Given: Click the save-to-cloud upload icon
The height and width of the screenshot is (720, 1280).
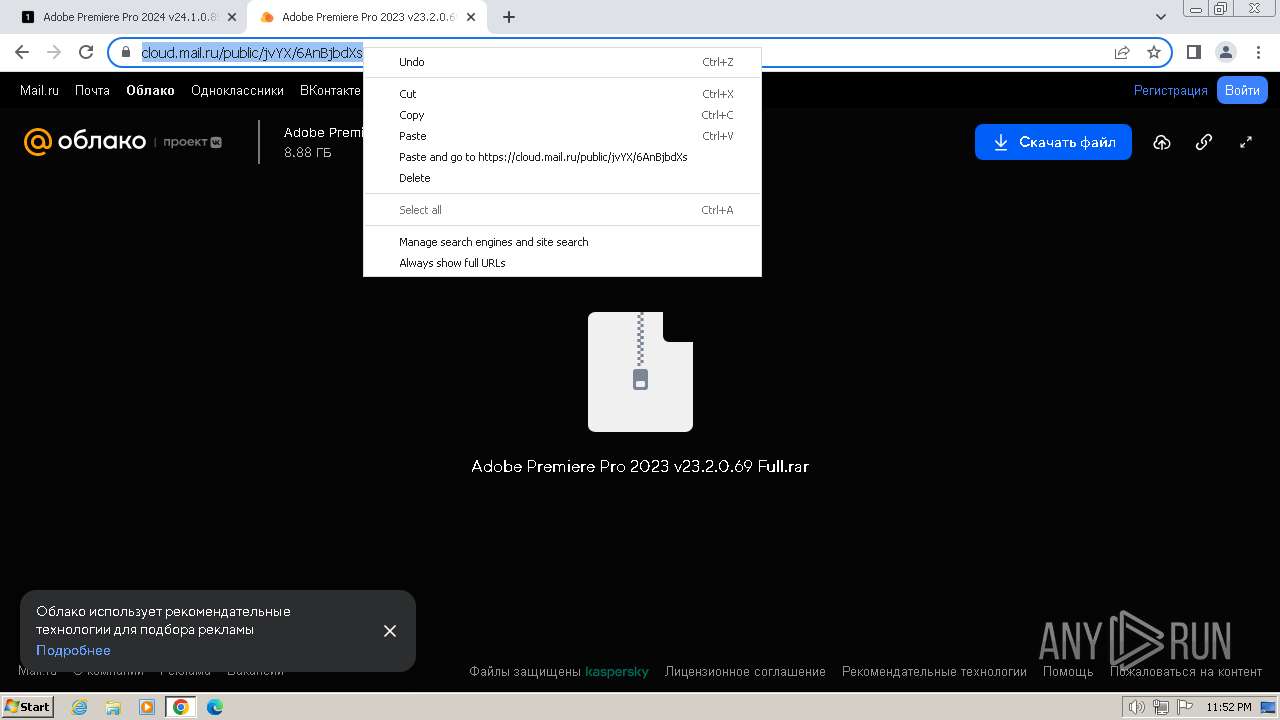Looking at the screenshot, I should pos(1162,142).
